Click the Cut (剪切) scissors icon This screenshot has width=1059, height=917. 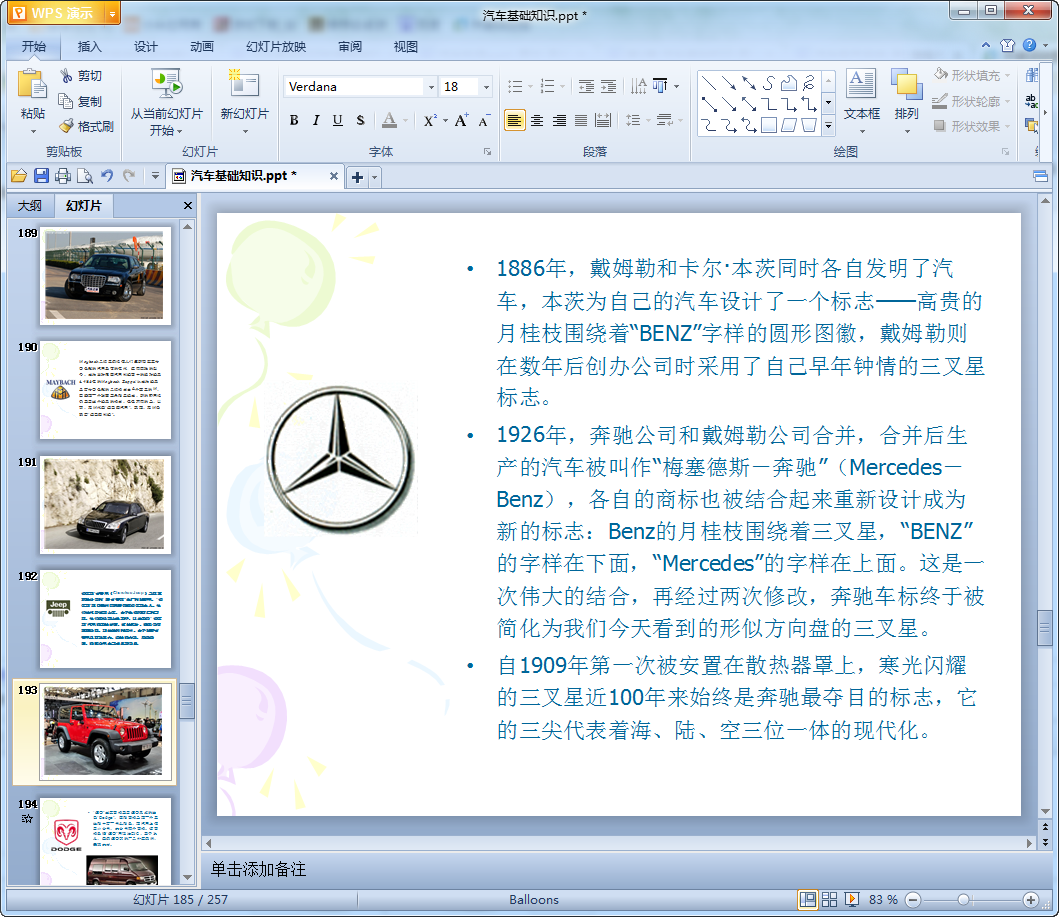pos(66,76)
